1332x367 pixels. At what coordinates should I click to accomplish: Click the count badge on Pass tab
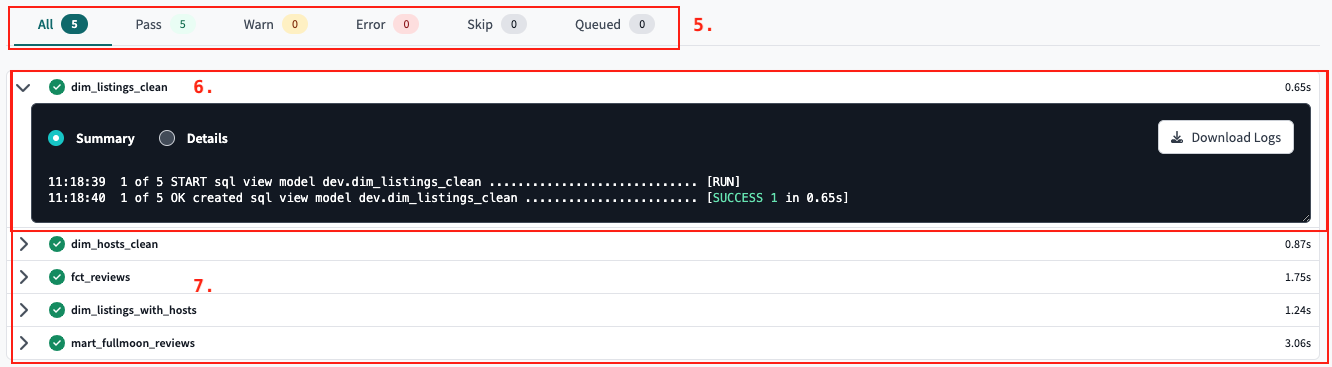[x=181, y=24]
